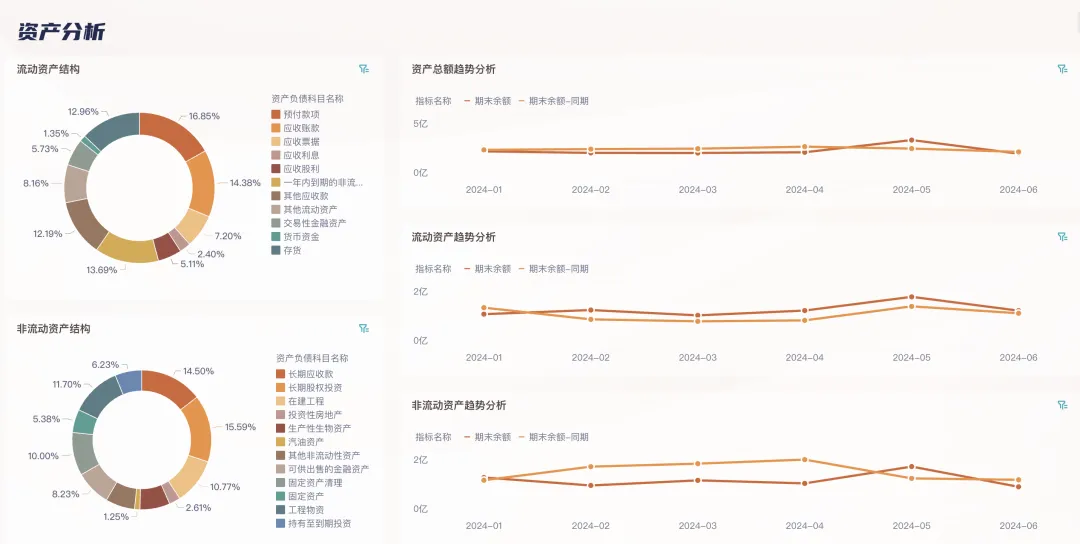Open the 流动资产趋势分析 chart filter icon

pos(1062,237)
